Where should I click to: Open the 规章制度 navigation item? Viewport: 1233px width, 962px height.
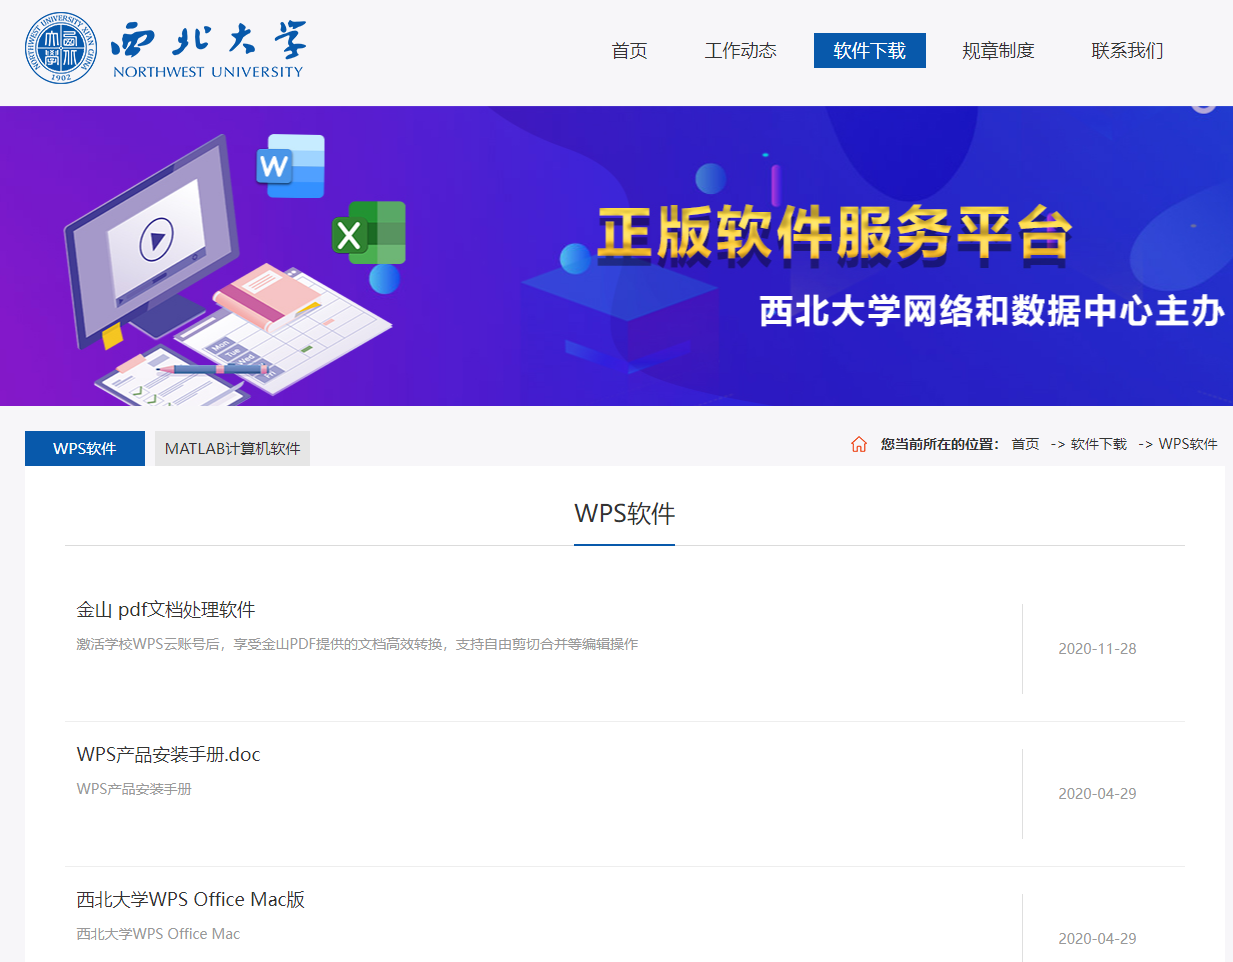pos(998,51)
